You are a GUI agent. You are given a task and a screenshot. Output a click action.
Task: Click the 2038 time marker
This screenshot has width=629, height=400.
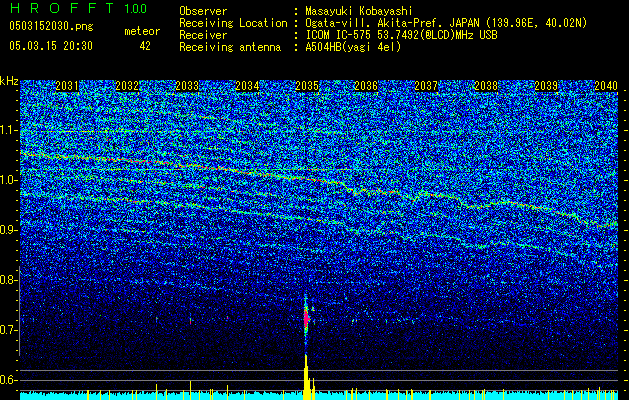point(486,86)
